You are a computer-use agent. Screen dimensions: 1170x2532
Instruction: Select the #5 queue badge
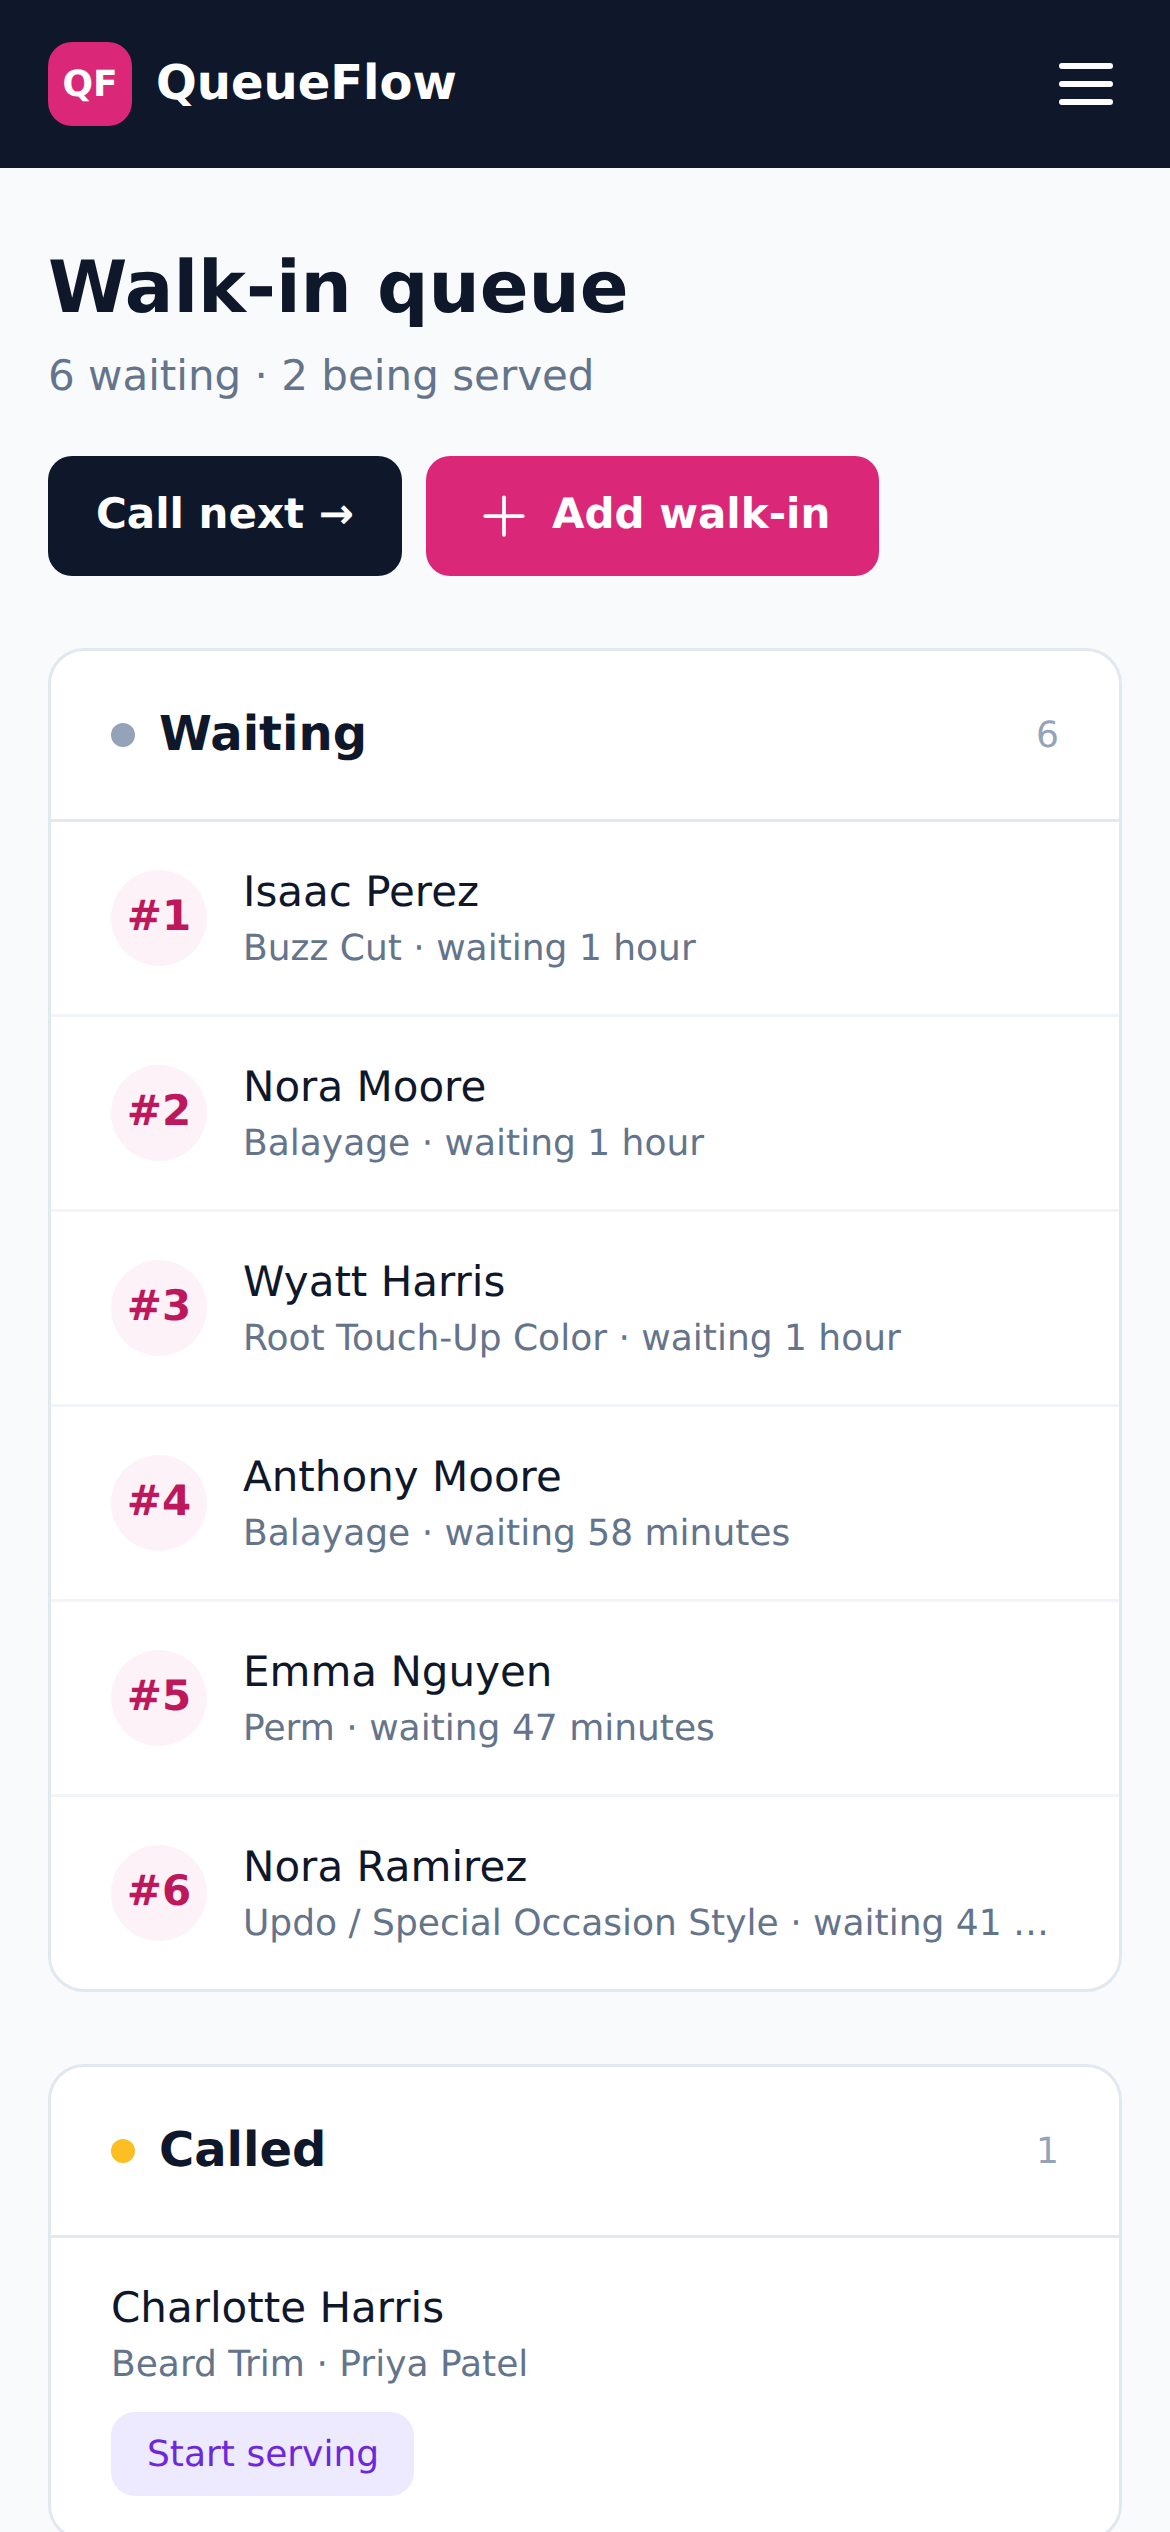pos(159,1698)
